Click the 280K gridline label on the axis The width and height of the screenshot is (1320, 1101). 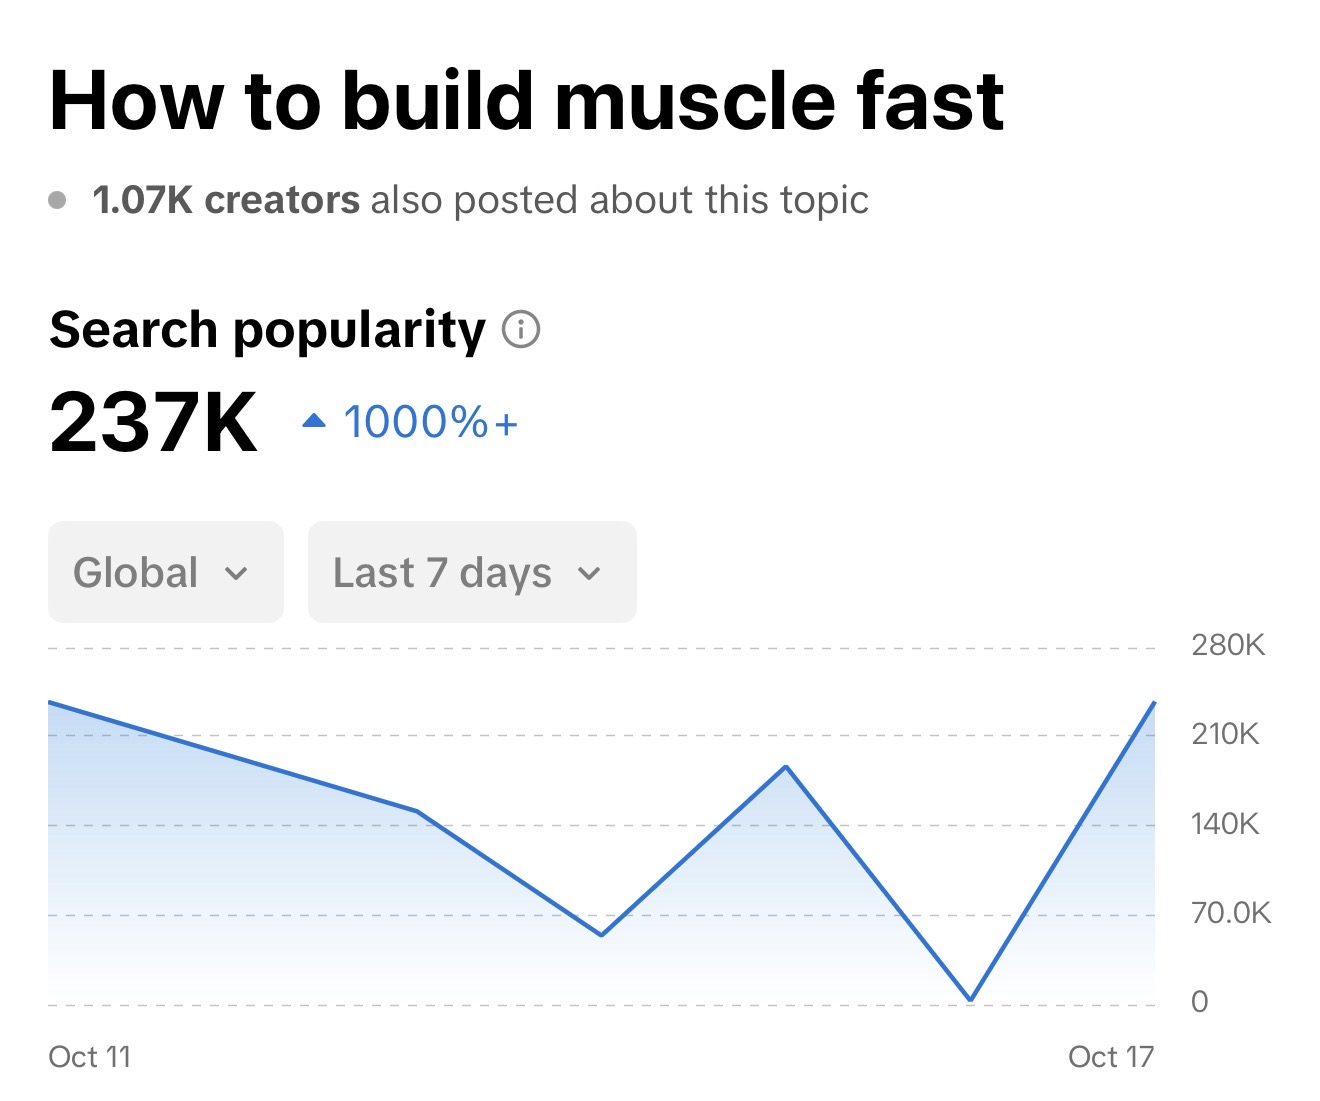click(1228, 645)
